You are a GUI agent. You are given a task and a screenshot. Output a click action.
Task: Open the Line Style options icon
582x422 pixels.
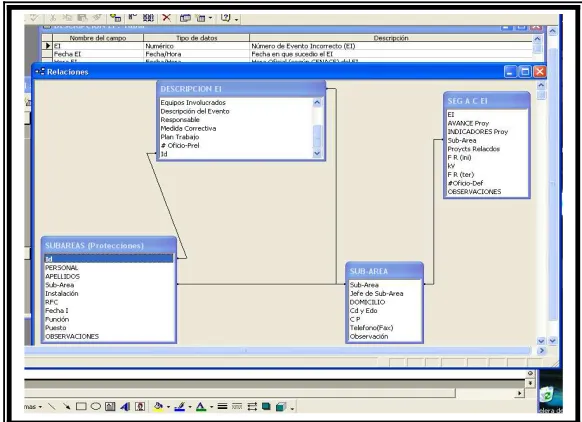click(x=222, y=407)
